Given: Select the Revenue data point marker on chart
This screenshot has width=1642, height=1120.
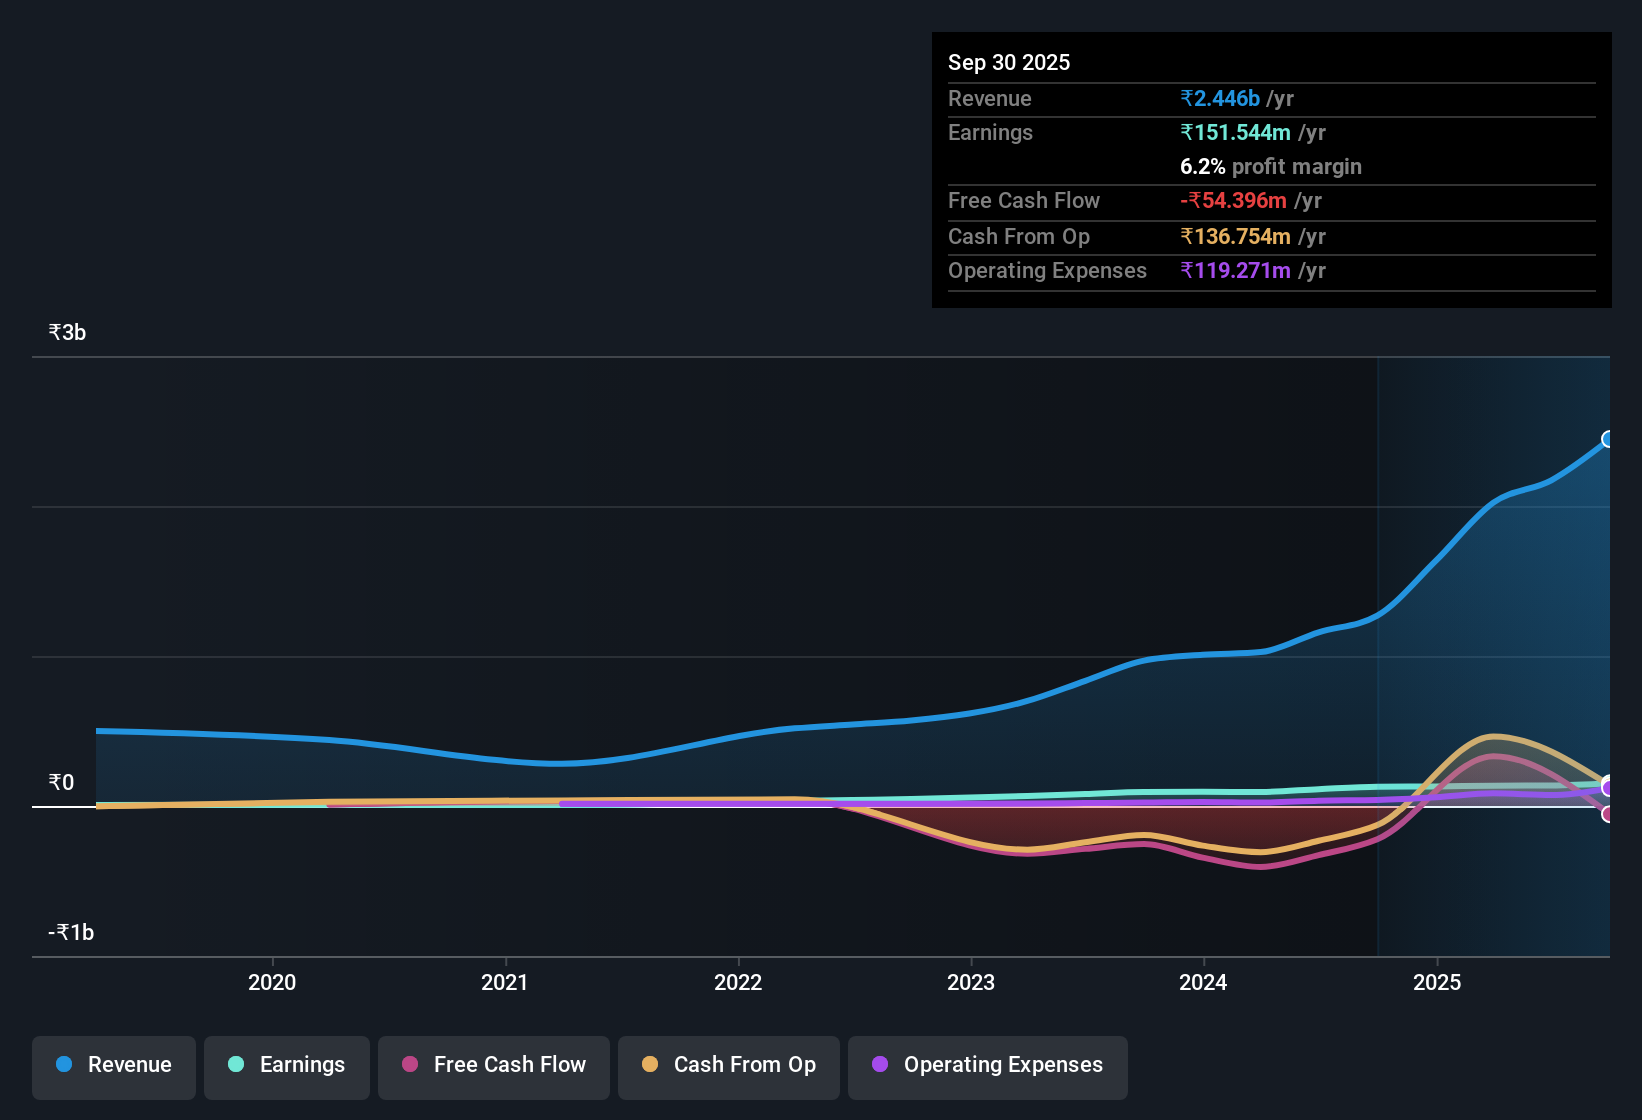Looking at the screenshot, I should click(x=1607, y=439).
